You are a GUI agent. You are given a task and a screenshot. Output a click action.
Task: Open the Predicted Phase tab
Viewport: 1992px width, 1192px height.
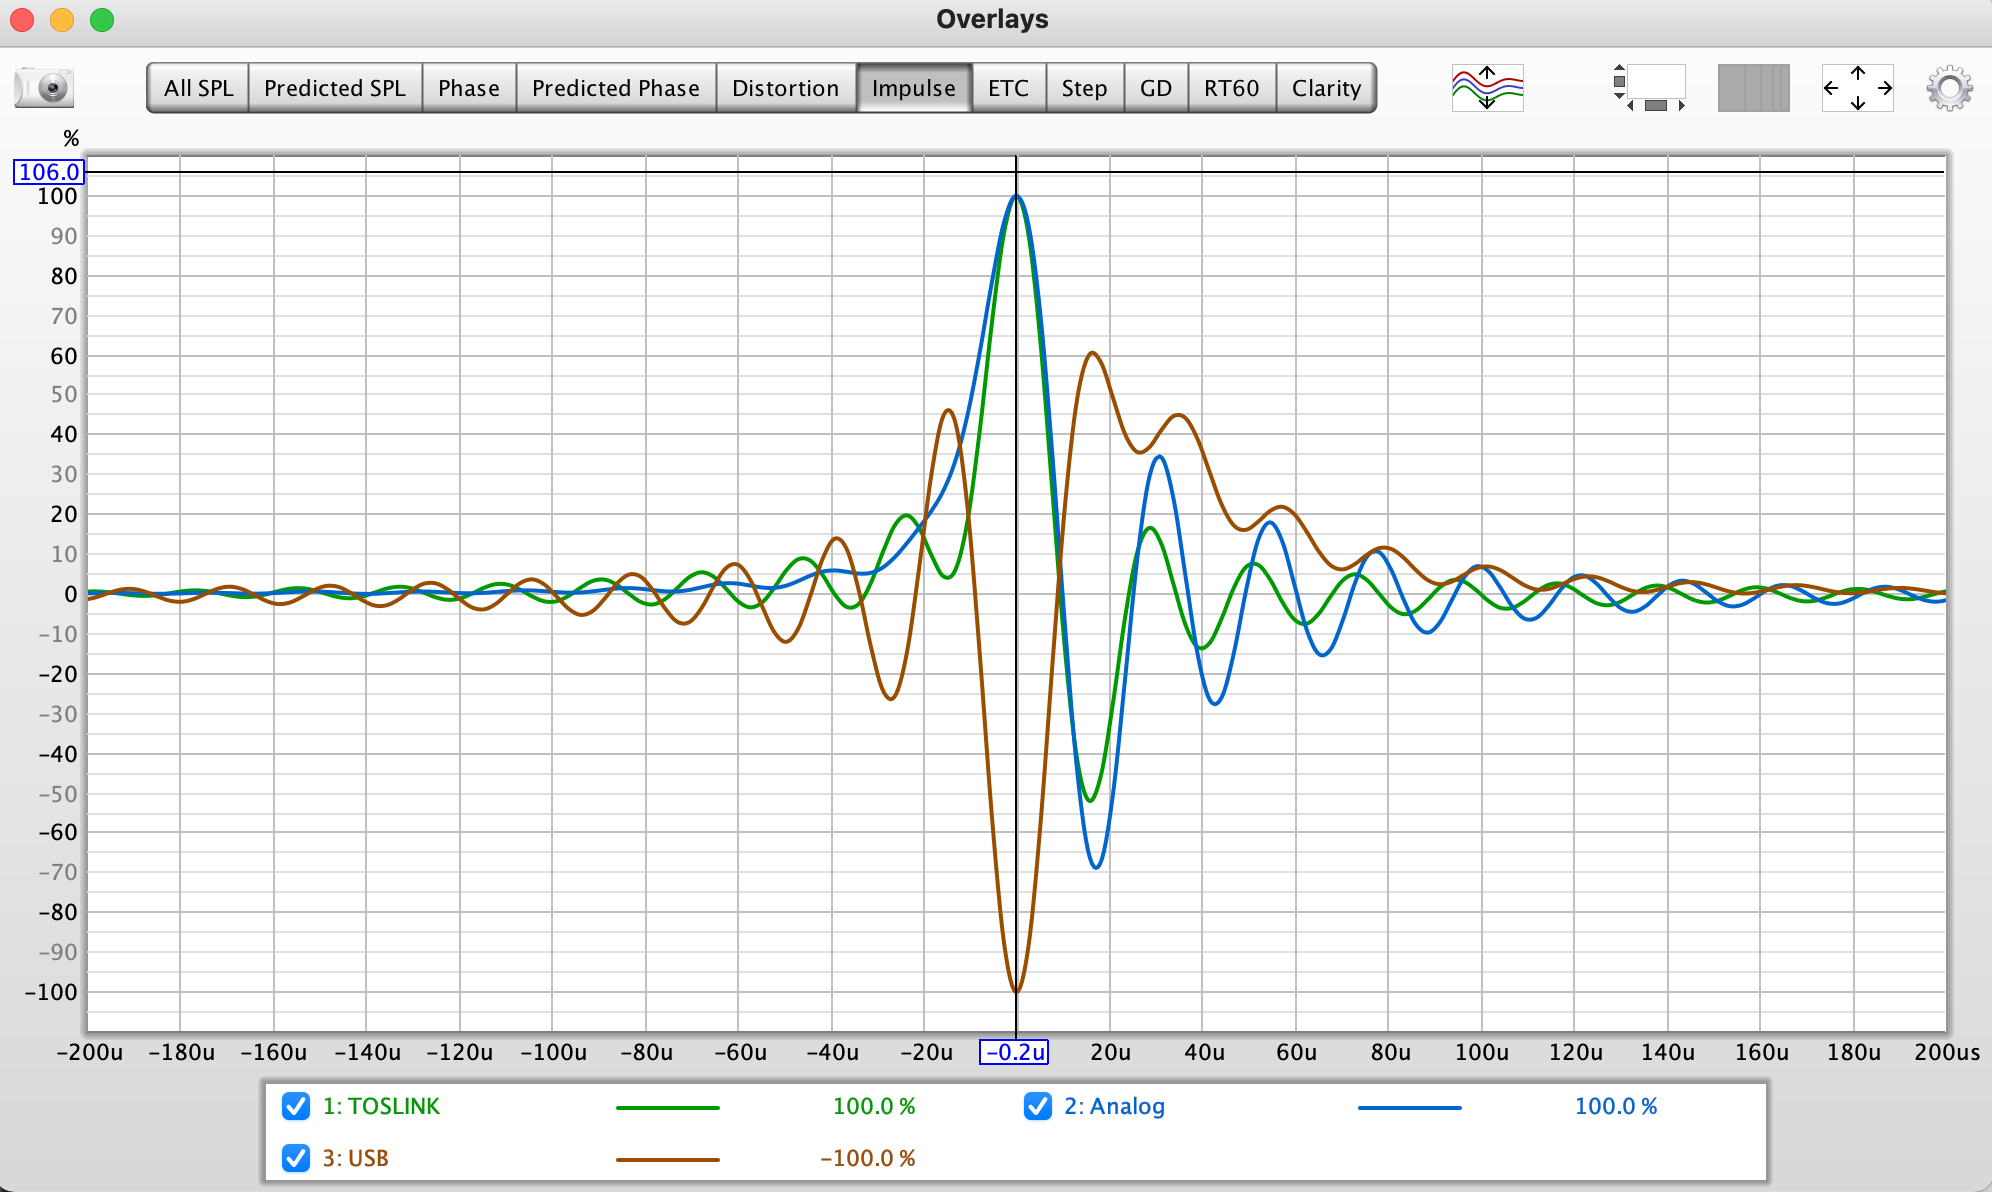[x=616, y=88]
